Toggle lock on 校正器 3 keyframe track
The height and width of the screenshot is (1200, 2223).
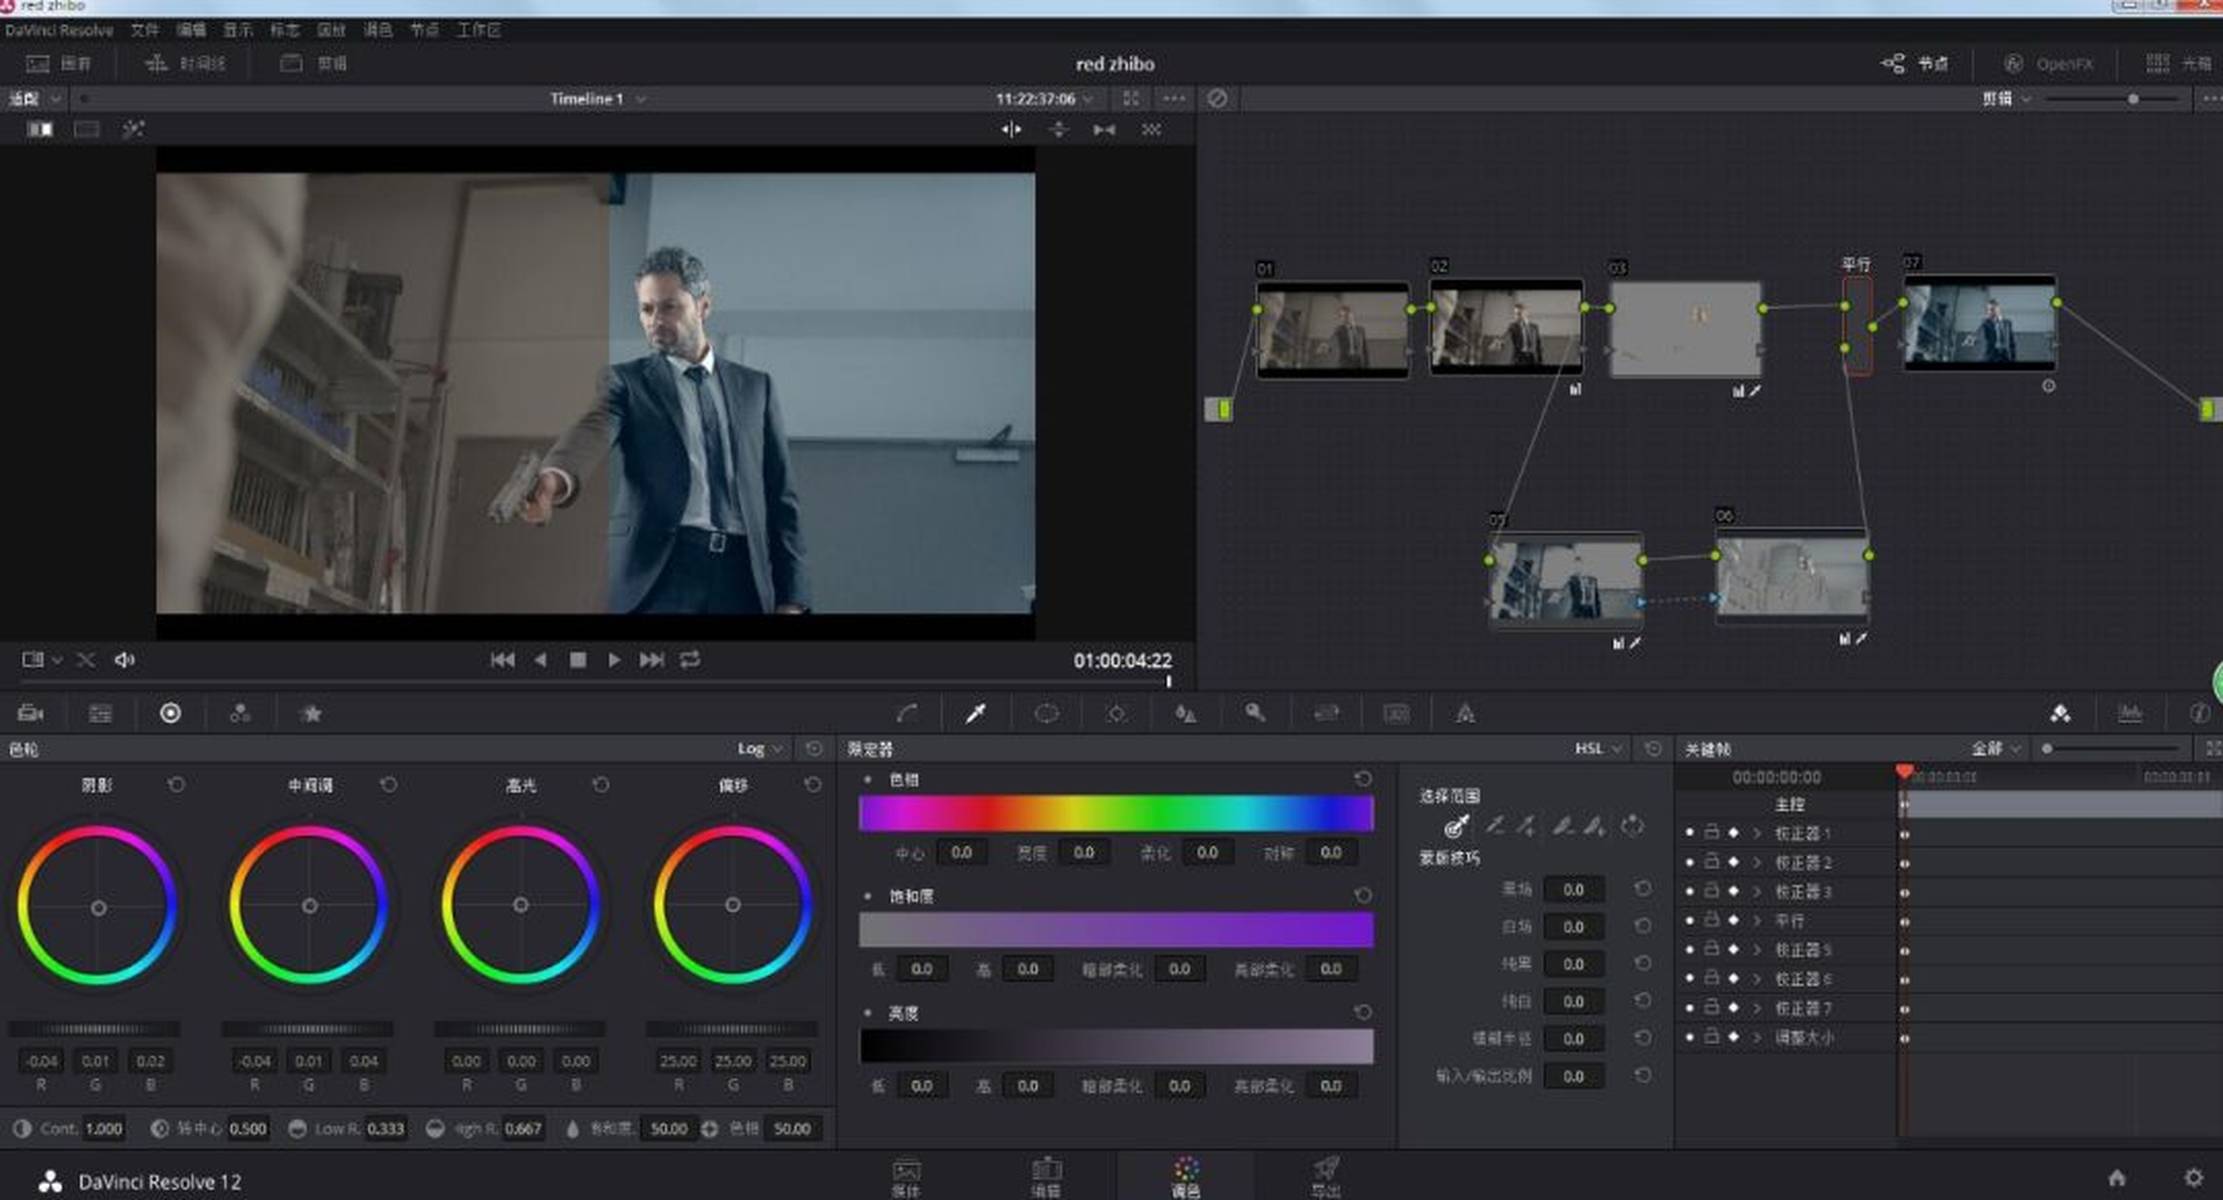coord(1711,891)
